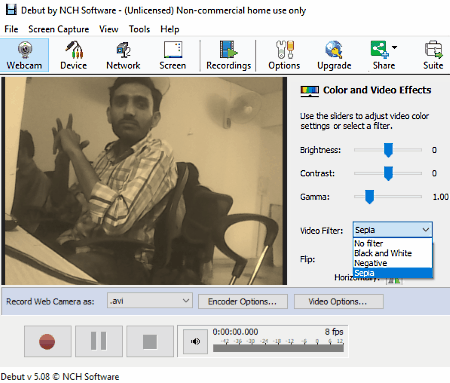Stop the recording
The height and width of the screenshot is (383, 450).
point(150,341)
